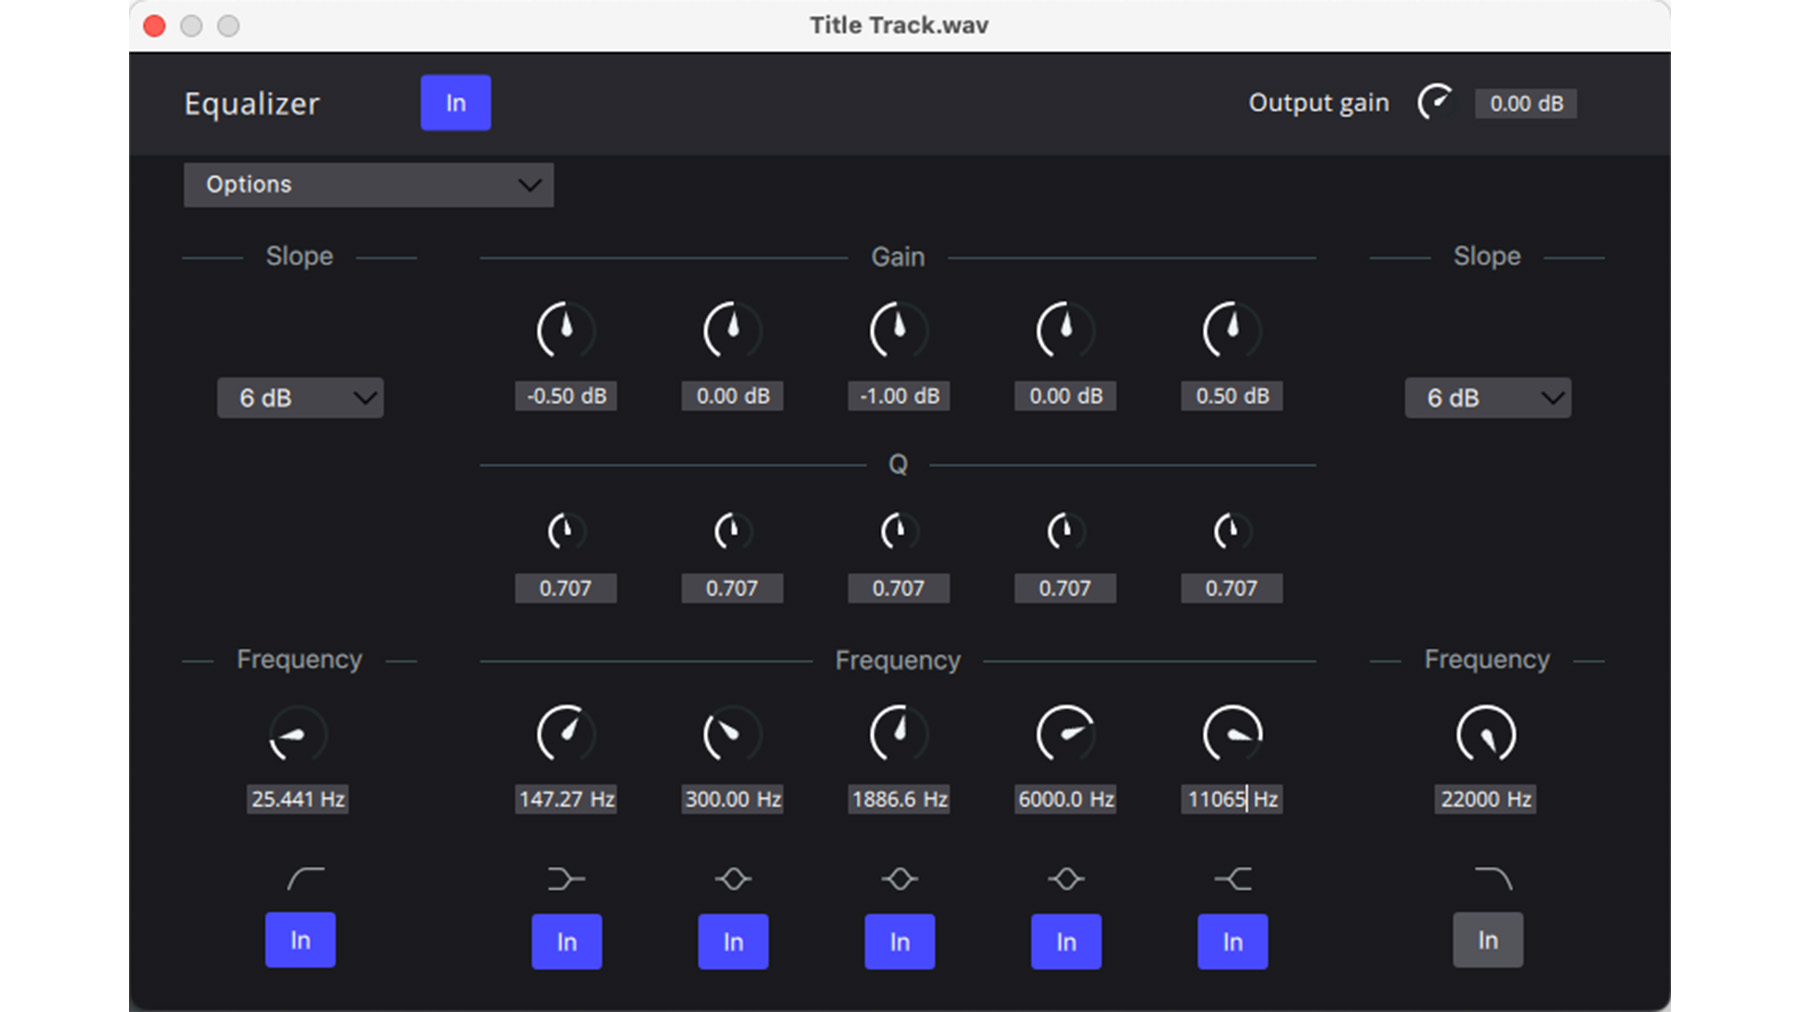Click the peak filter icon for the 1886.6 Hz band
1800x1012 pixels.
(x=899, y=878)
